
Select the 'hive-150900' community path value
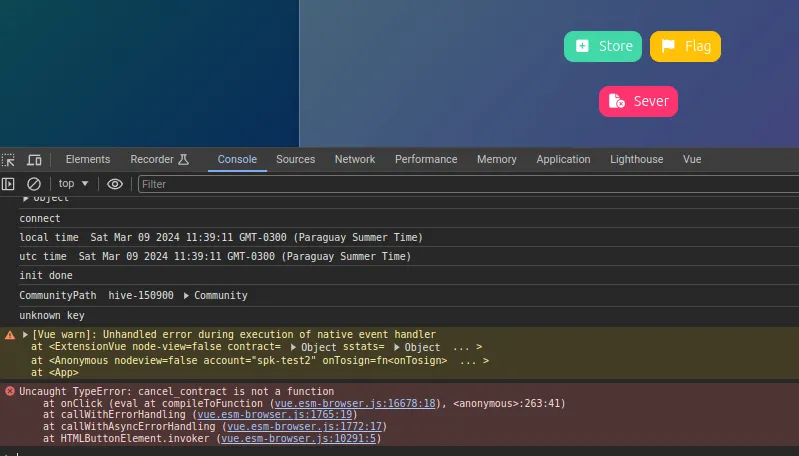click(141, 296)
